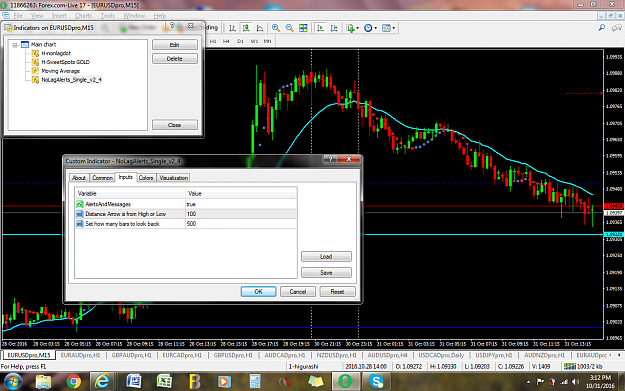Open the Window menu

coord(134,16)
